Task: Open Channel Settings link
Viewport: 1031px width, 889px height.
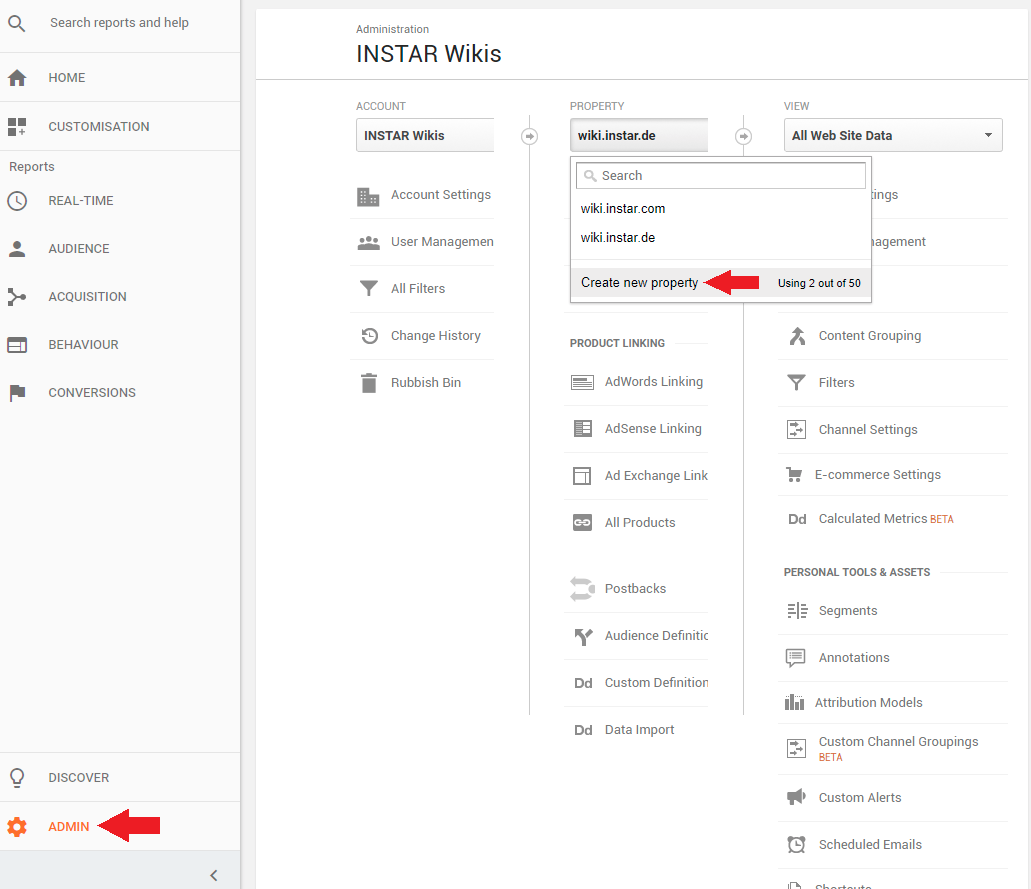Action: pos(868,429)
